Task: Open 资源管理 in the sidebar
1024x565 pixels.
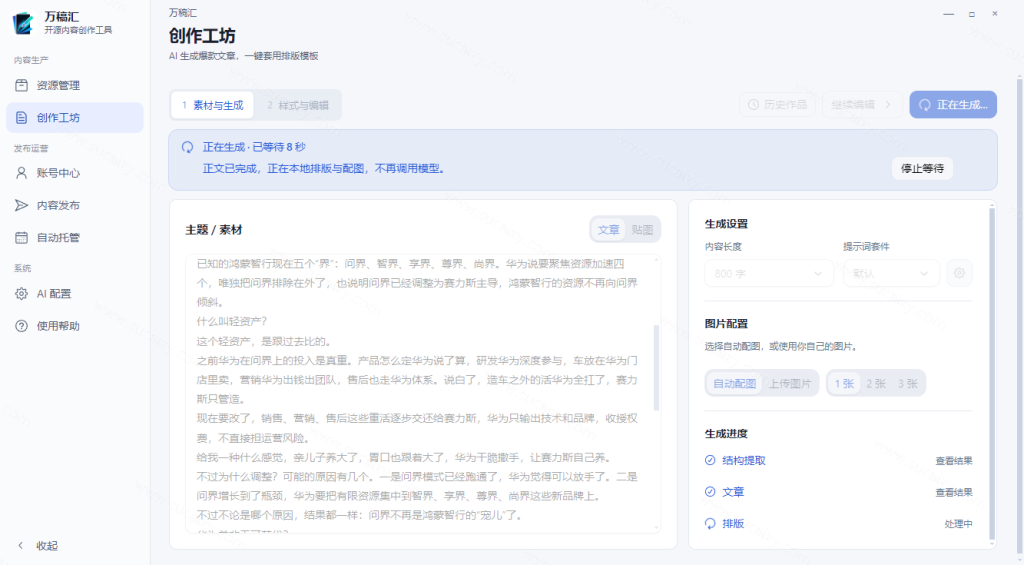Action: pos(74,86)
